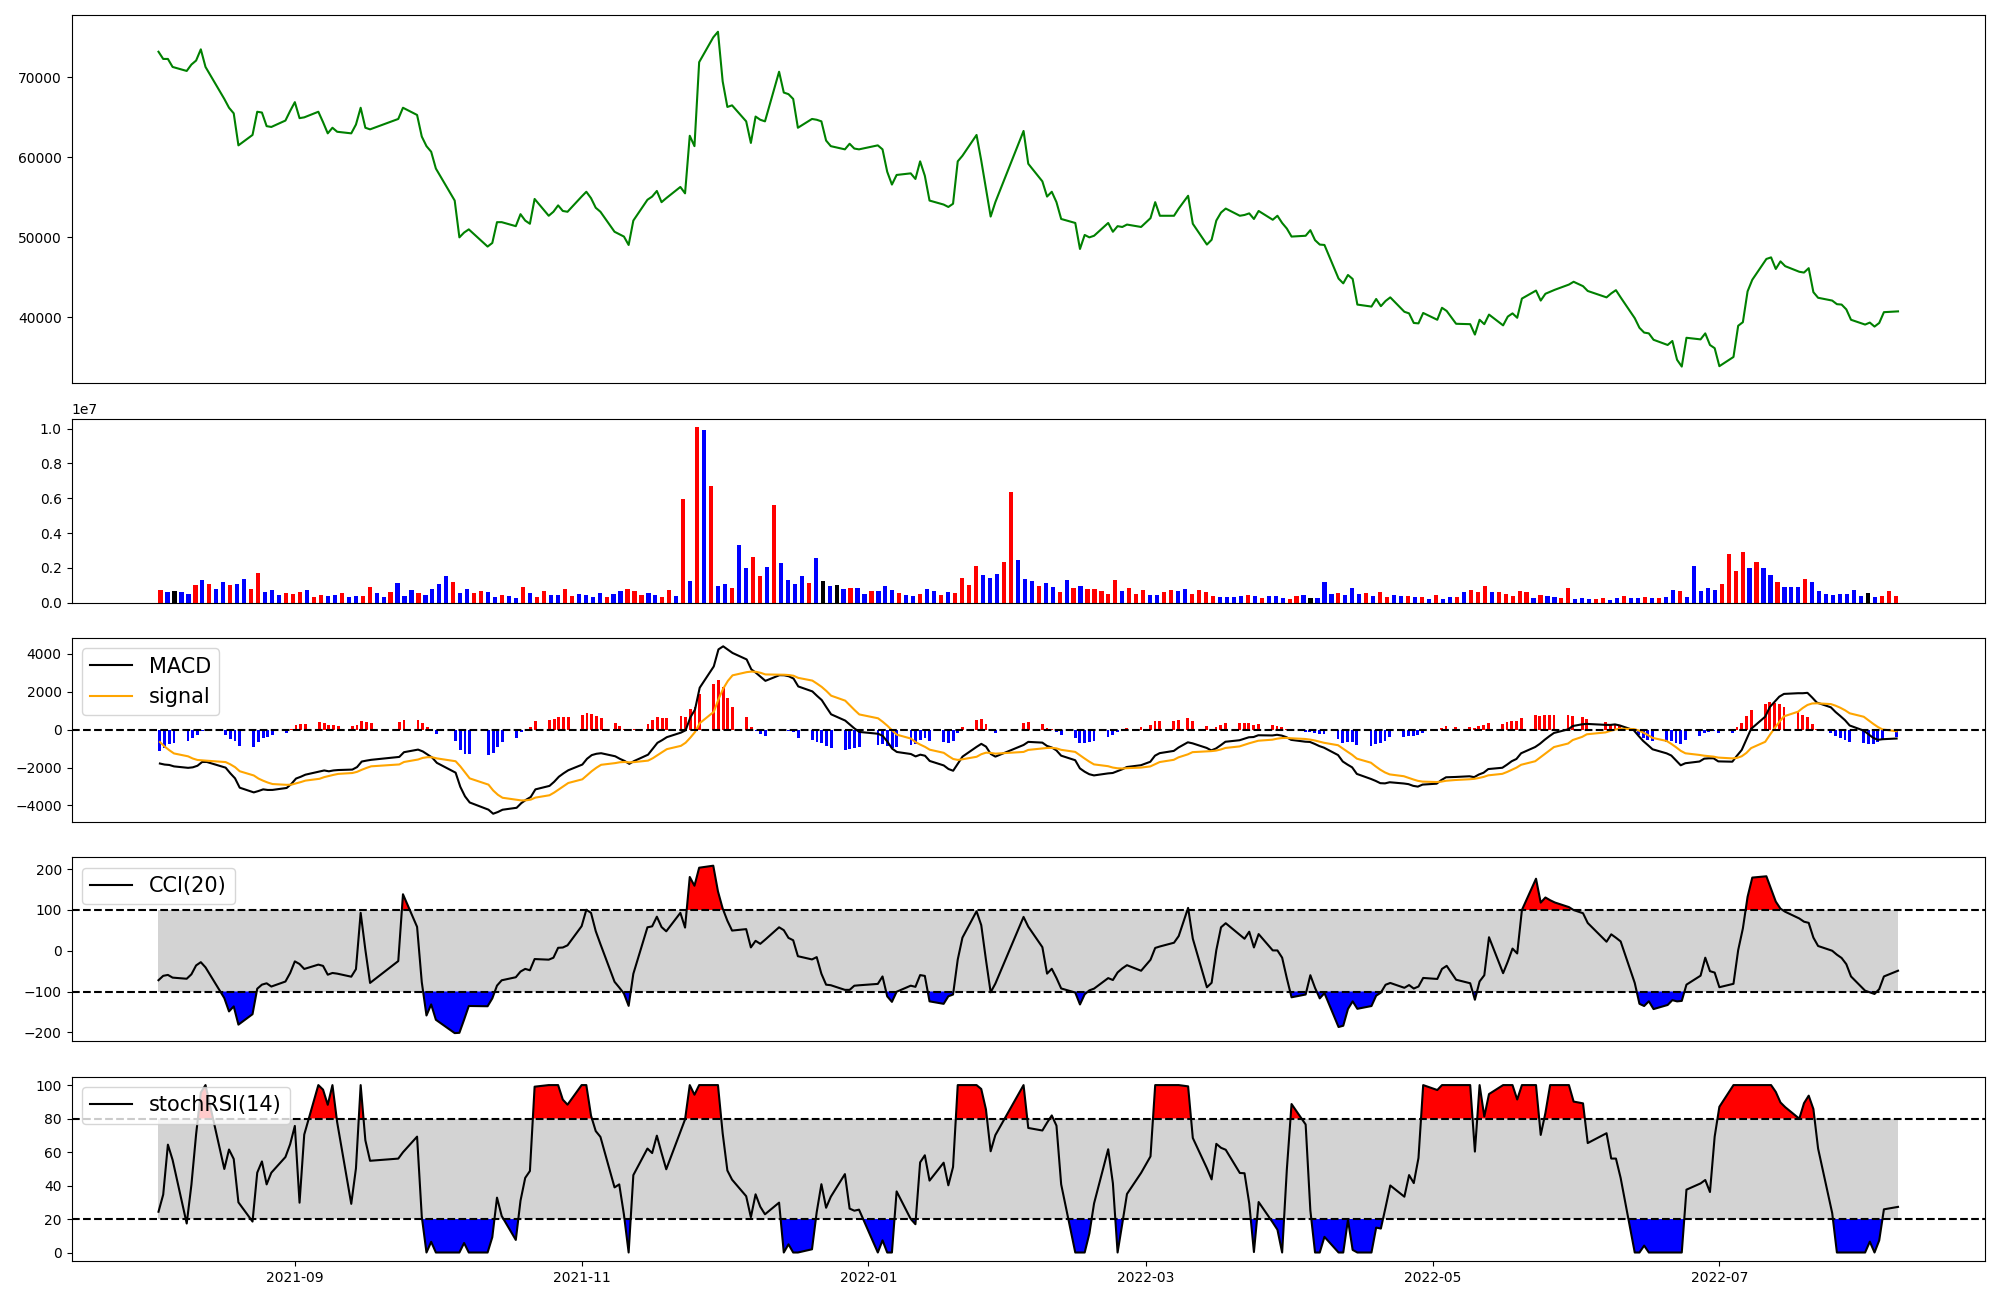Click the 2022-07 date tick label

coord(1719,1277)
